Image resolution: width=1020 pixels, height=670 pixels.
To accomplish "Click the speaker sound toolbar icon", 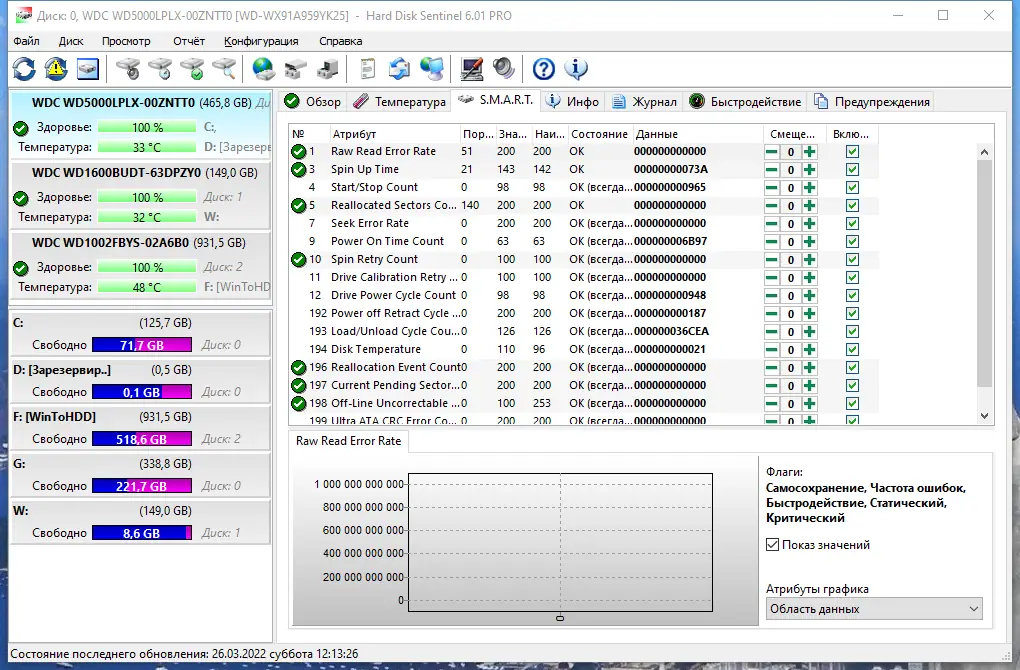I will (503, 68).
